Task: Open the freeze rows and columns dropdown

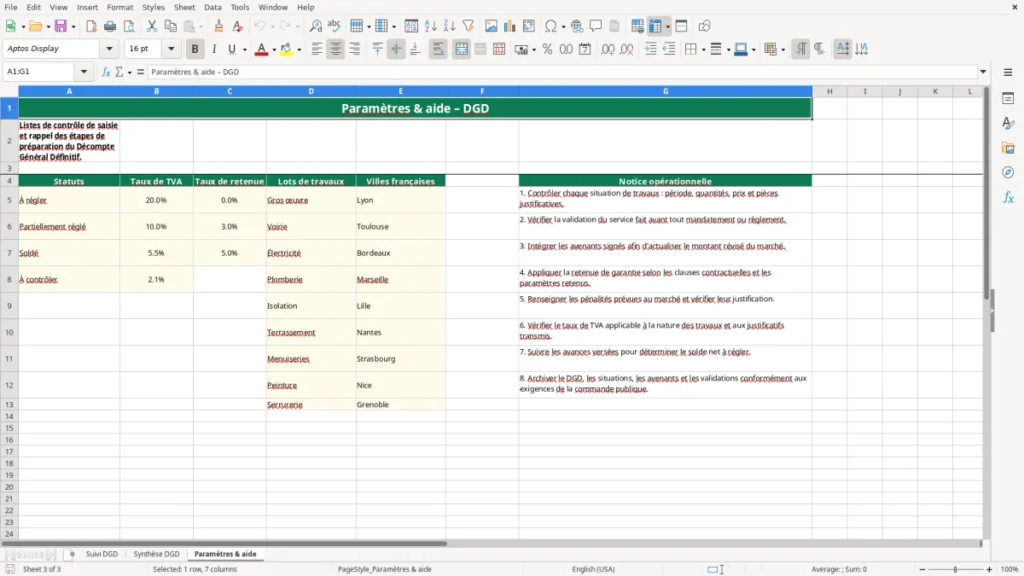Action: tap(667, 27)
